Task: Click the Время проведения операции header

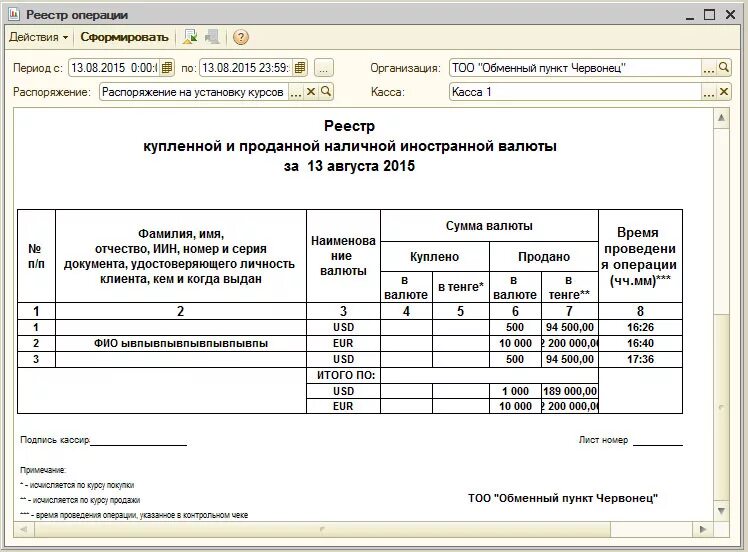Action: click(x=641, y=256)
